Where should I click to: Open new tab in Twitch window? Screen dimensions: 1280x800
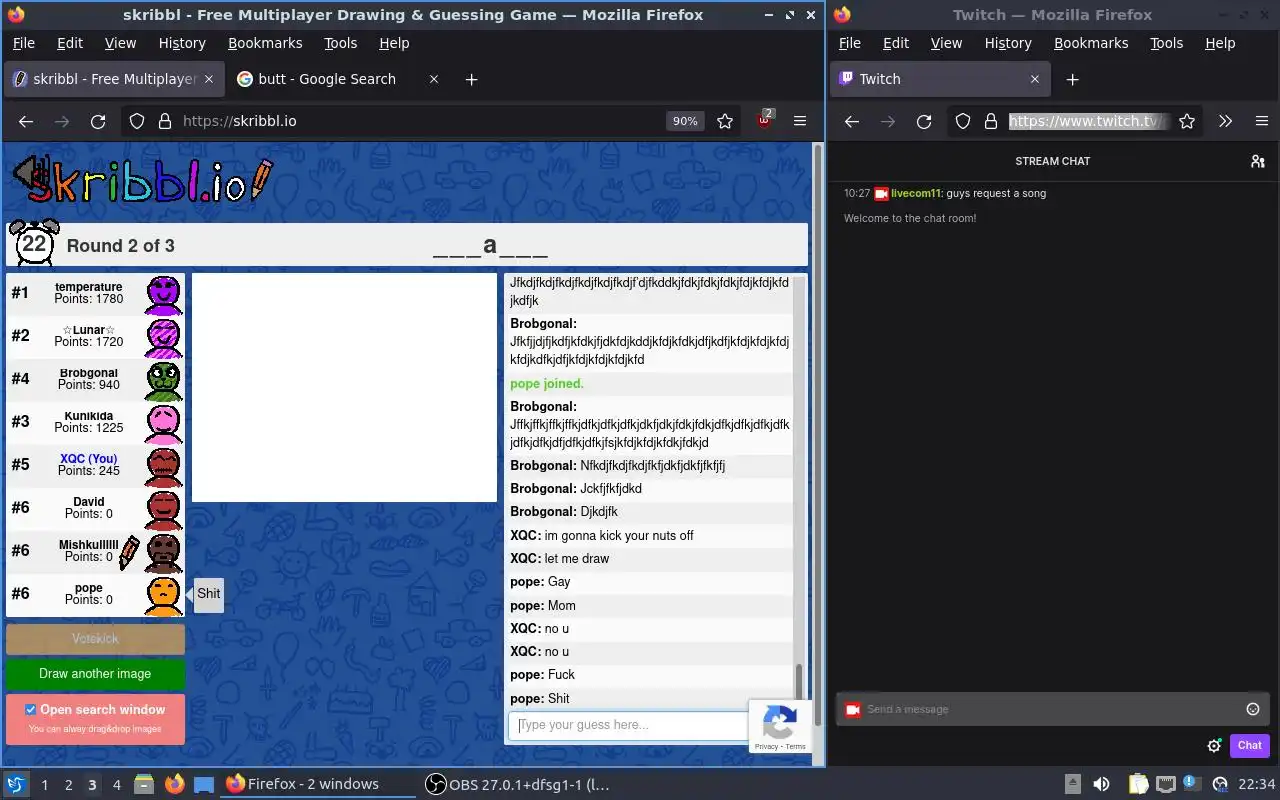click(x=1072, y=79)
